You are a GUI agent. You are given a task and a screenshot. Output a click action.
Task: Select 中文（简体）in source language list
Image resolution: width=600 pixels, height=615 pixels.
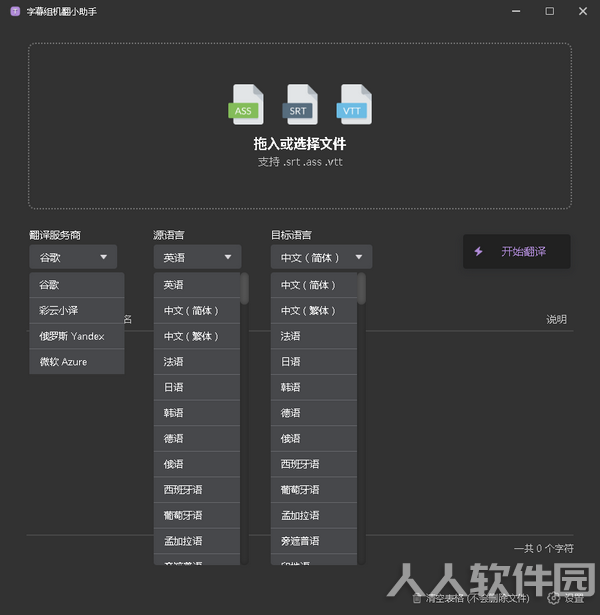197,310
